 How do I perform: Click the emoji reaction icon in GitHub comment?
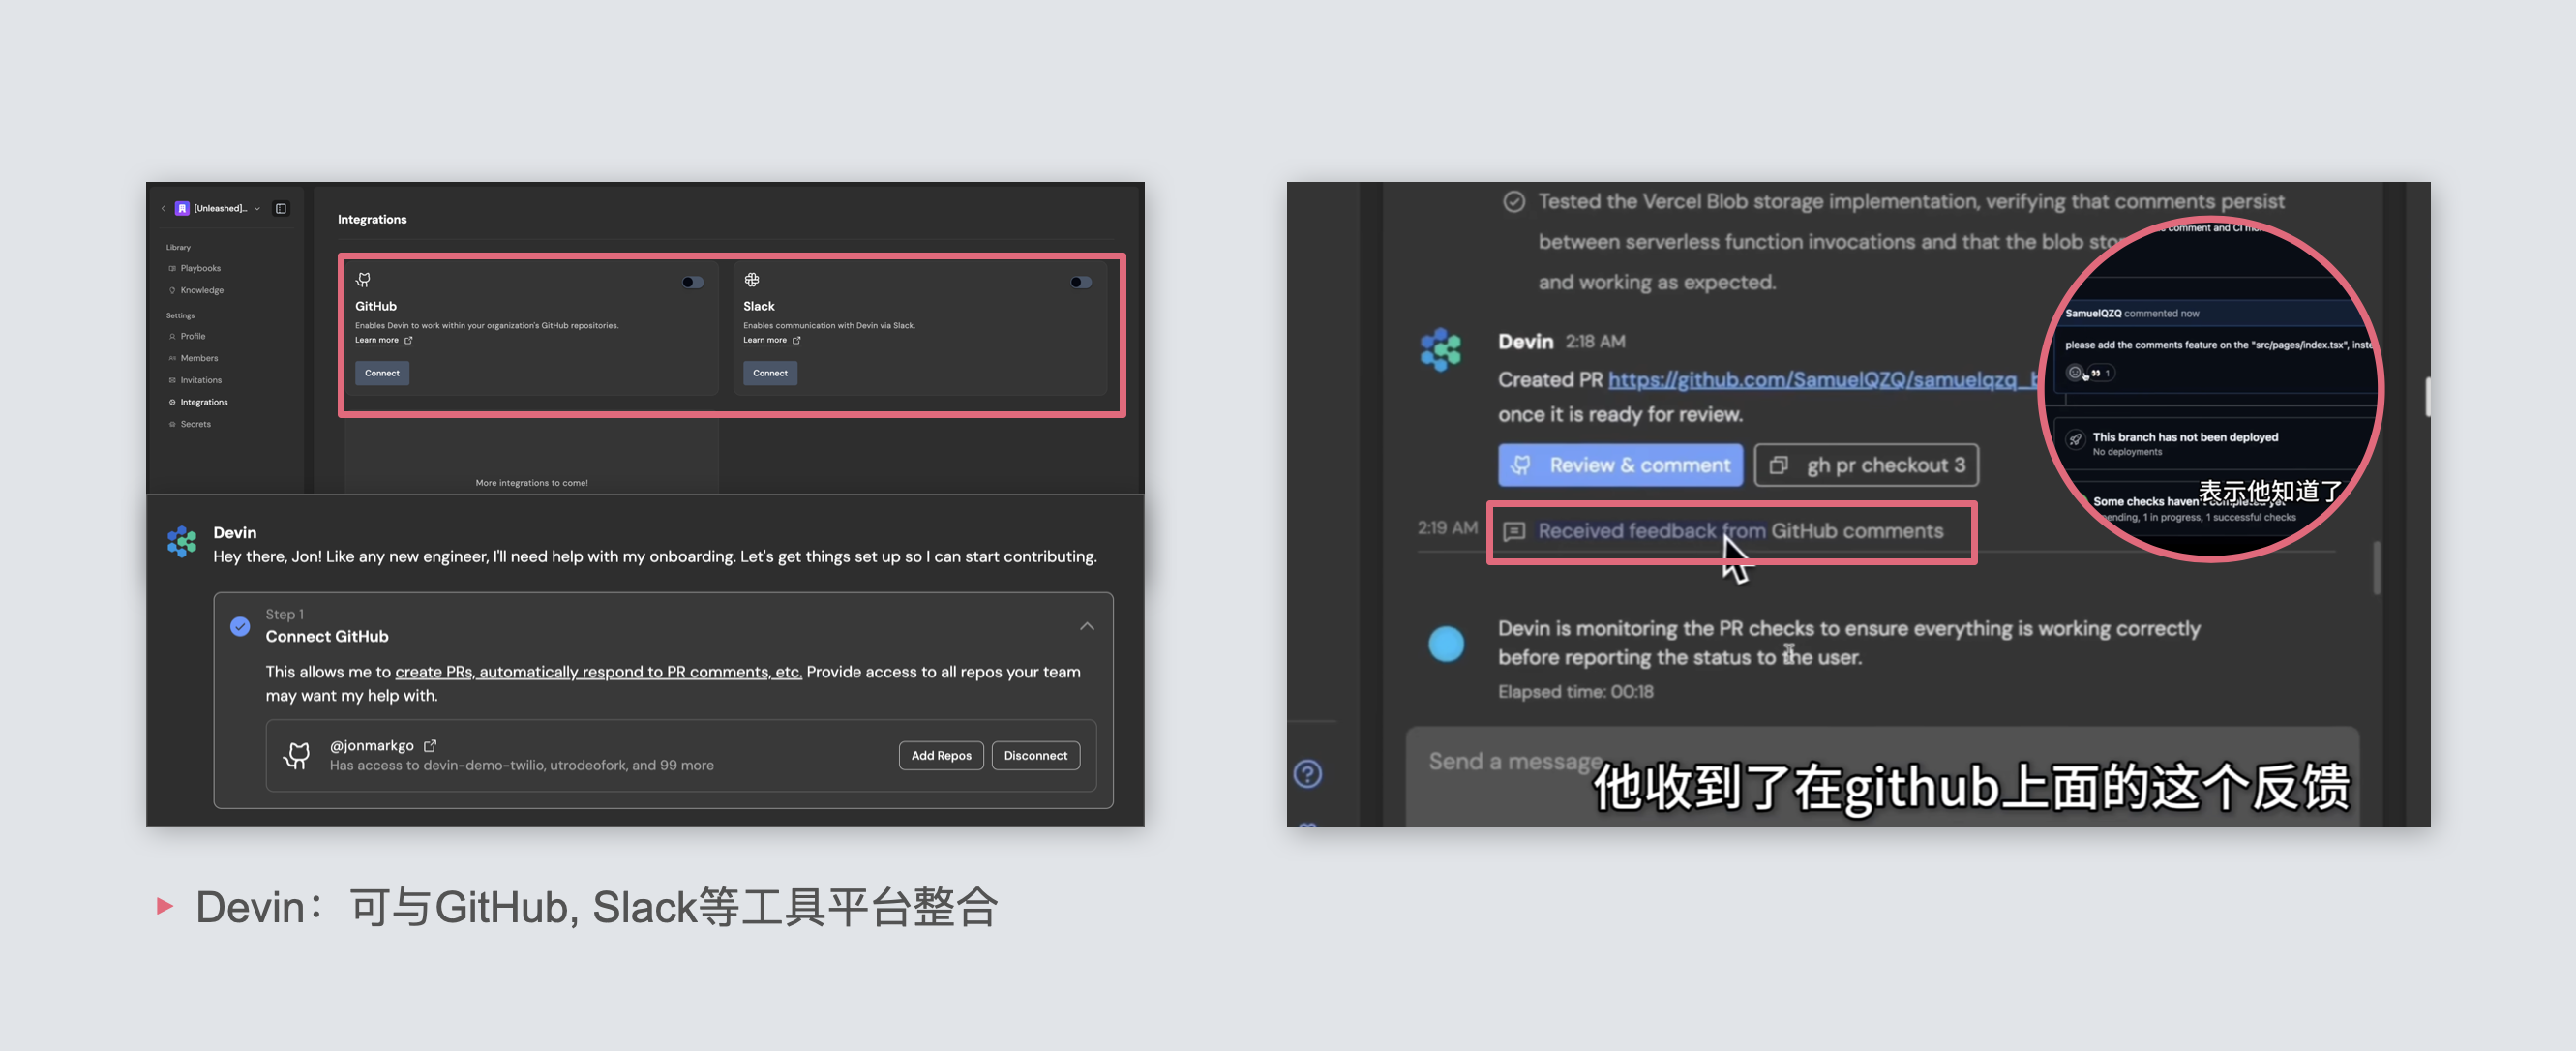[x=2075, y=373]
